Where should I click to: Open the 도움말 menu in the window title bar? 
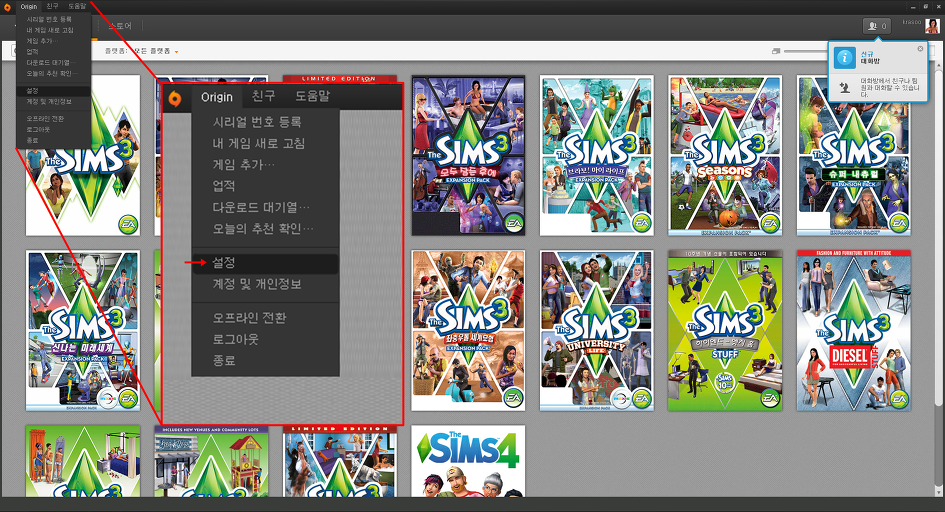77,6
